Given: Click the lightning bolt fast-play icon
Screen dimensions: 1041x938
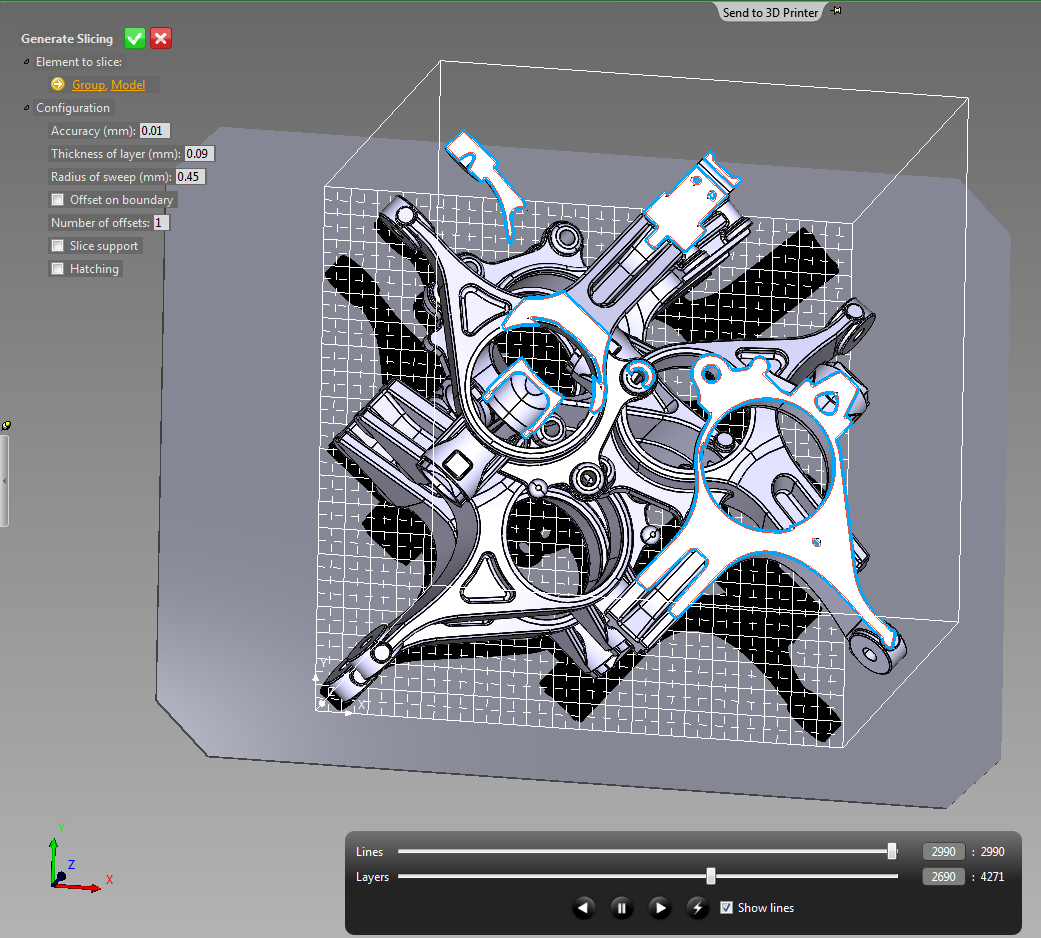Looking at the screenshot, I should tap(698, 908).
